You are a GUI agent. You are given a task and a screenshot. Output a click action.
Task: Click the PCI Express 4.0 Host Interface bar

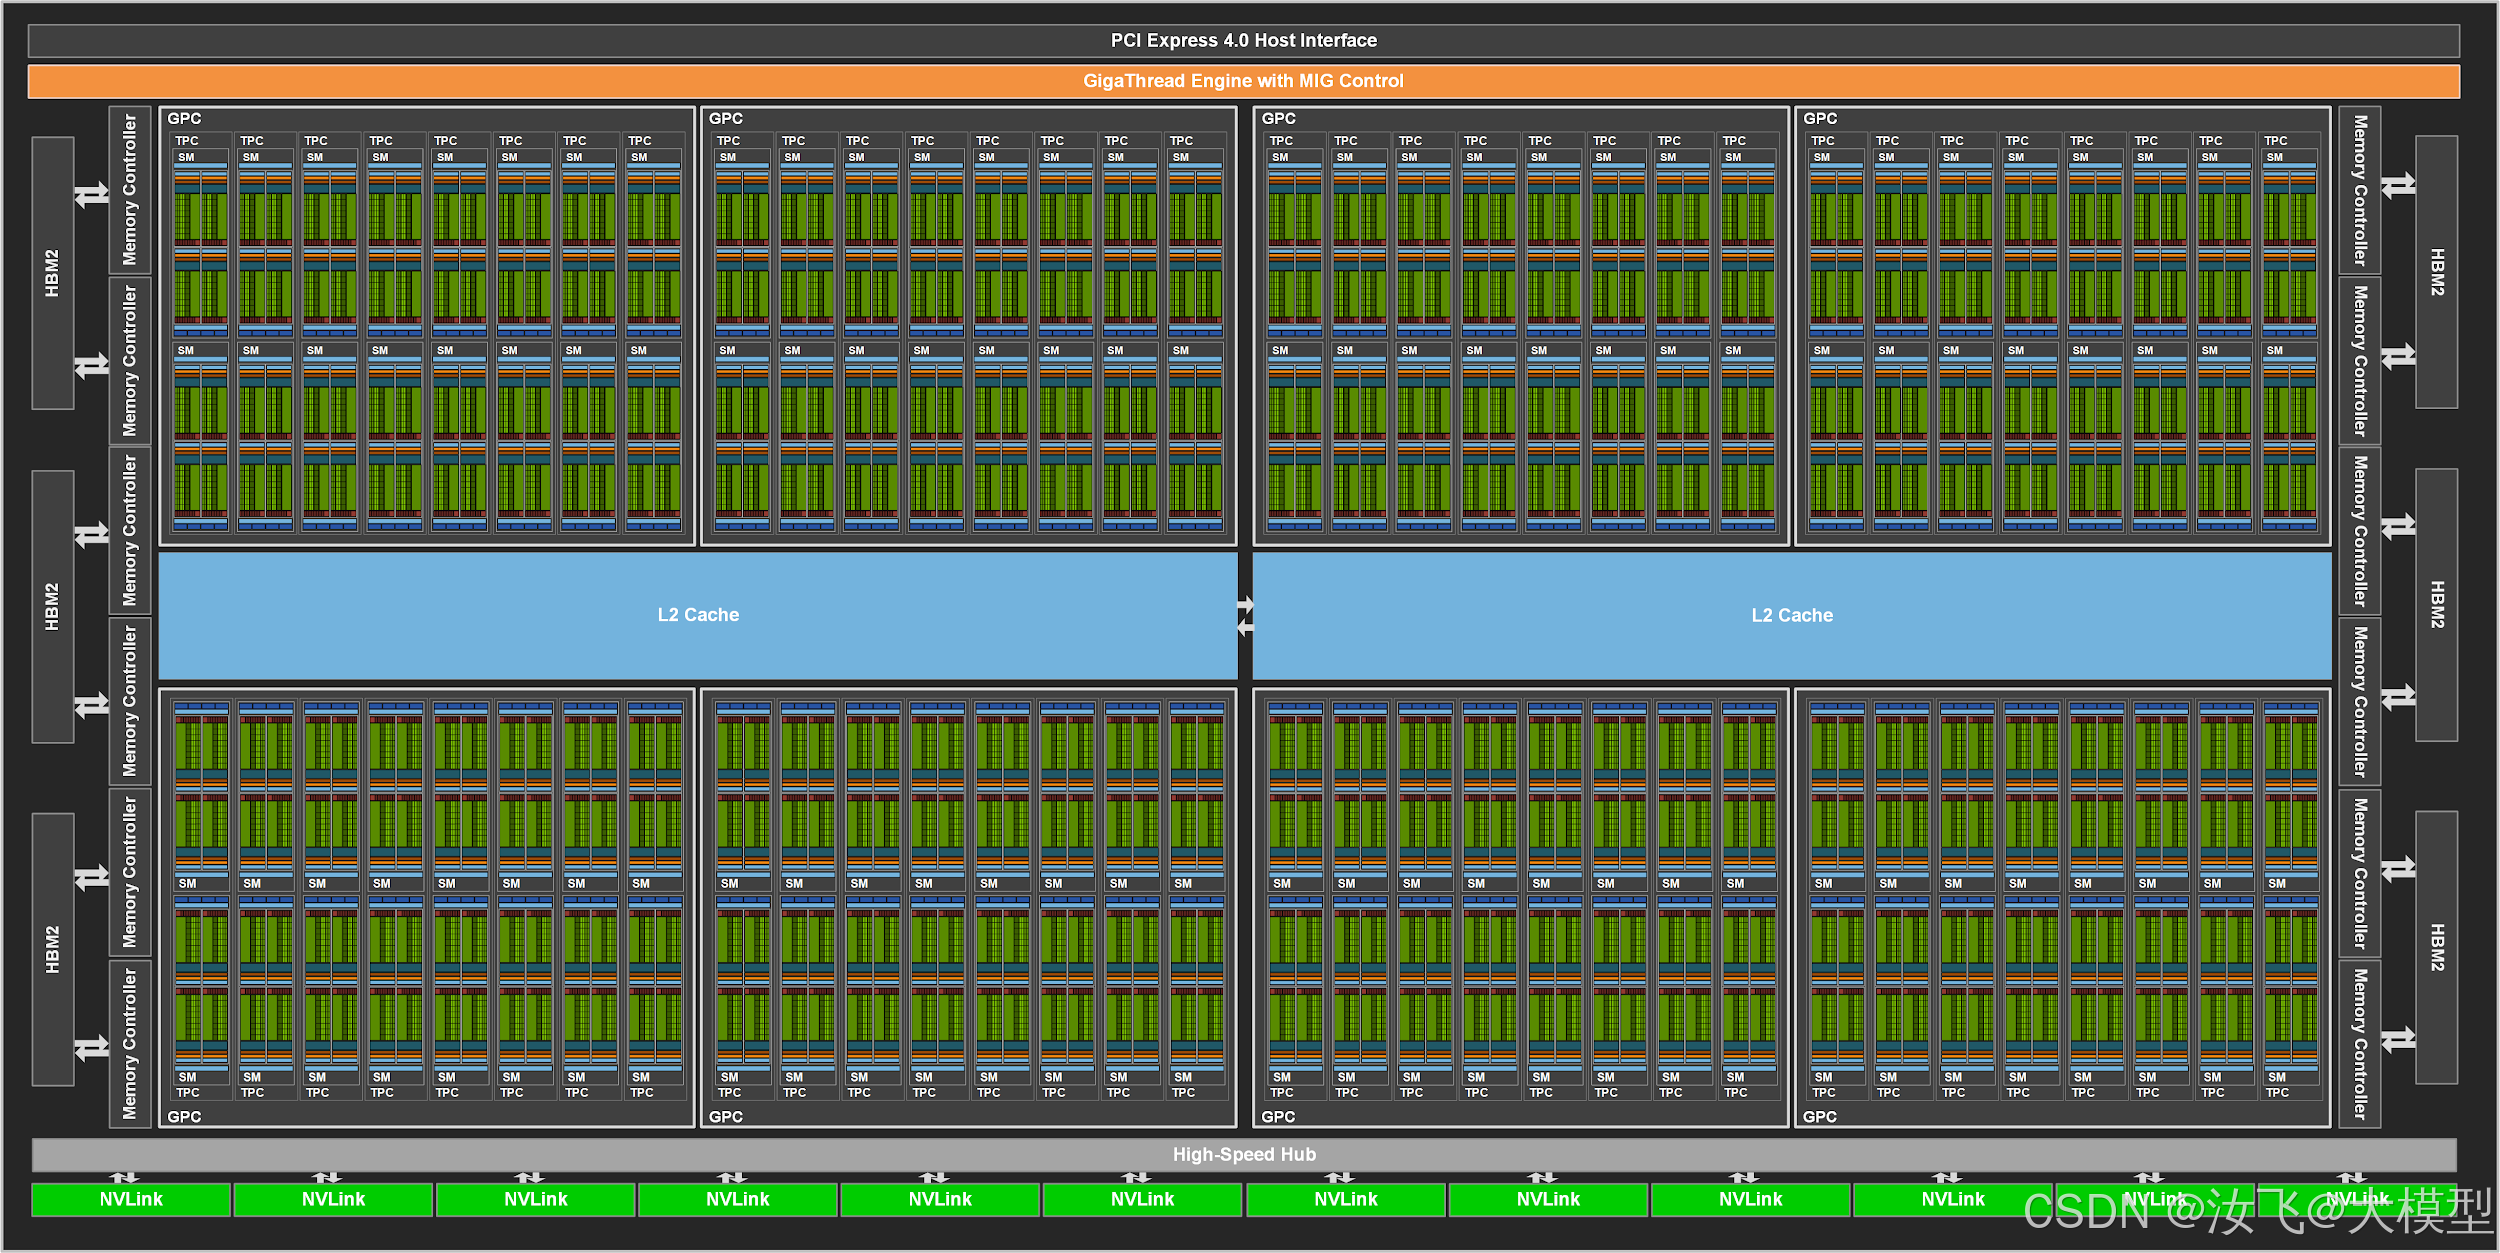click(1243, 41)
